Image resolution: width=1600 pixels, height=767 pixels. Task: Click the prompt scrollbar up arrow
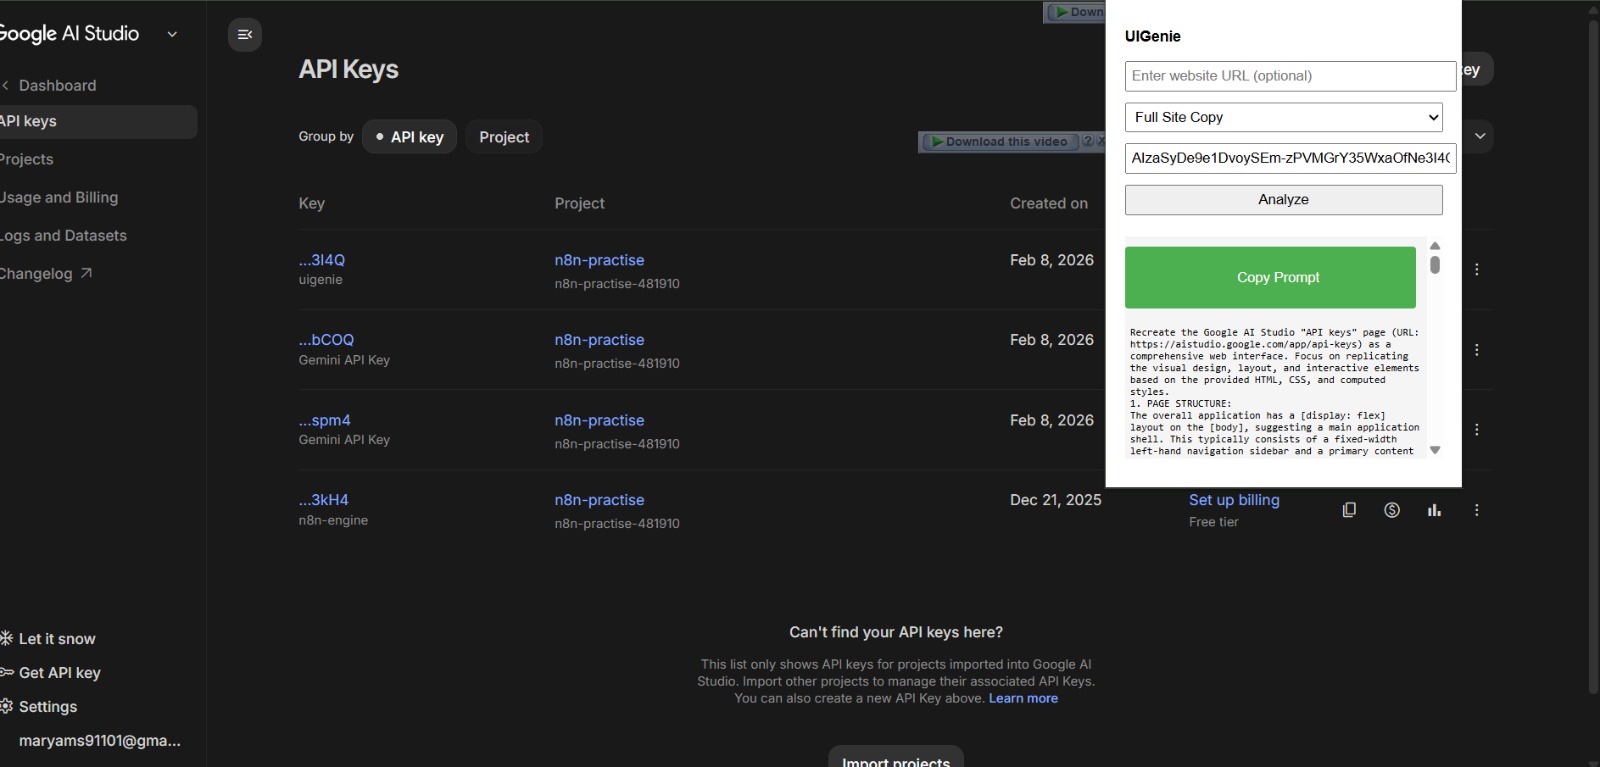[x=1435, y=246]
